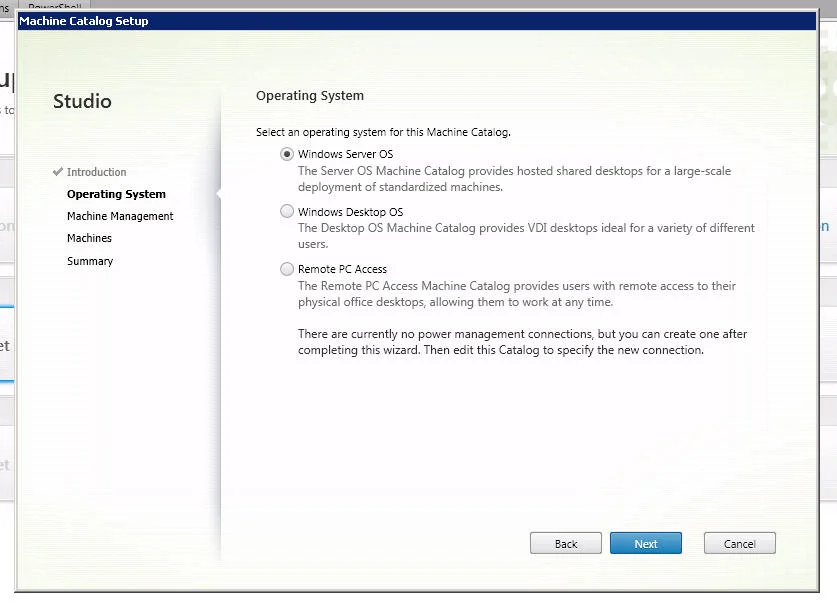Screen dimensions: 837x609
Task: Cancel the Machine Catalog Setup wizard
Action: [739, 543]
